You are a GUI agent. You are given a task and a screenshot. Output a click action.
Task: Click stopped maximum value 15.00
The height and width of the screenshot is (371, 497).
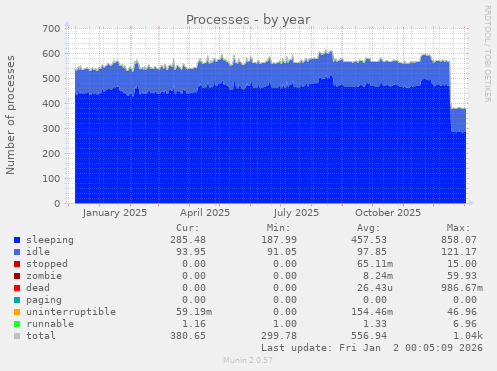pos(462,264)
